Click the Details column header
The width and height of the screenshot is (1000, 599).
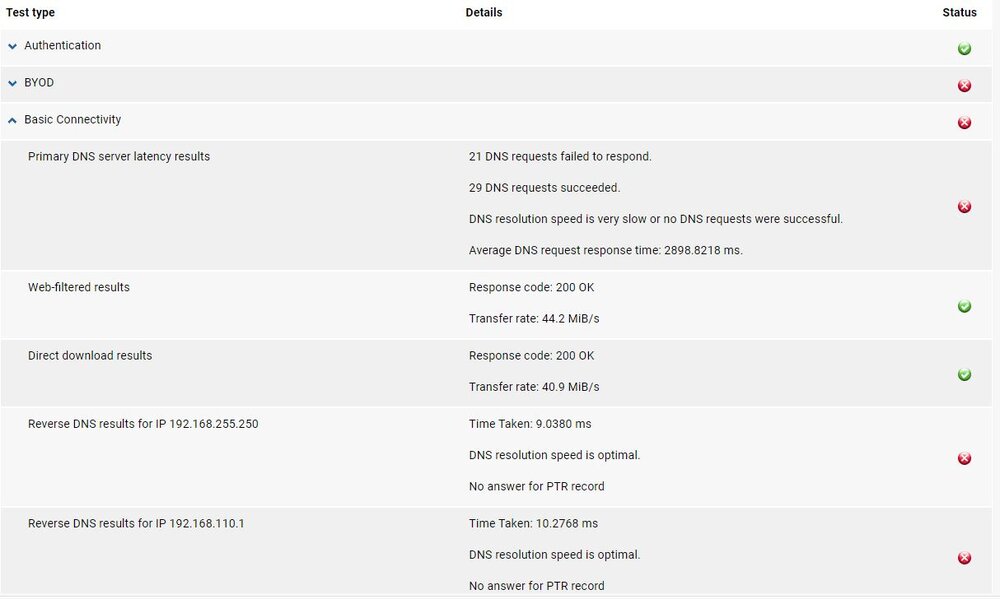coord(483,12)
